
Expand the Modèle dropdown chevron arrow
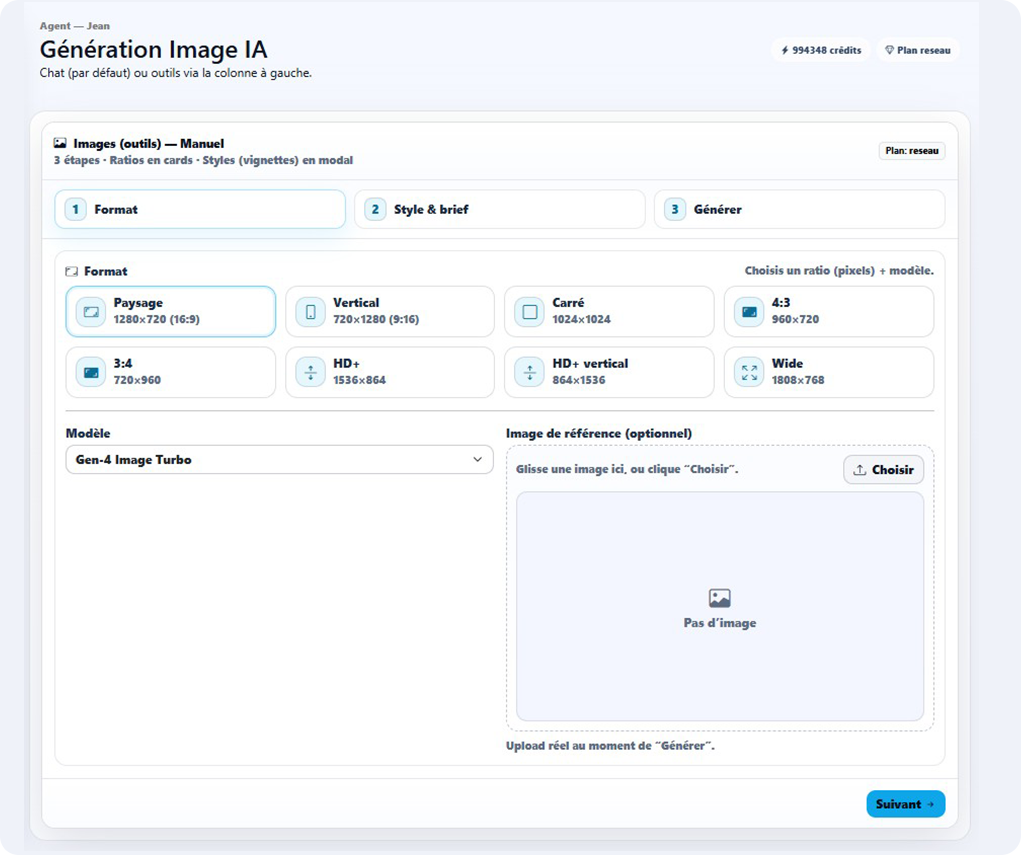[x=477, y=460]
